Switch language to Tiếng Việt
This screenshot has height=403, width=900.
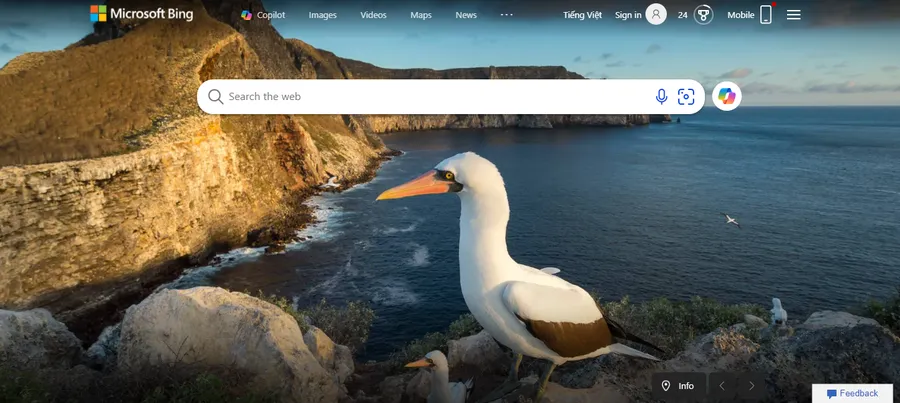(x=582, y=15)
